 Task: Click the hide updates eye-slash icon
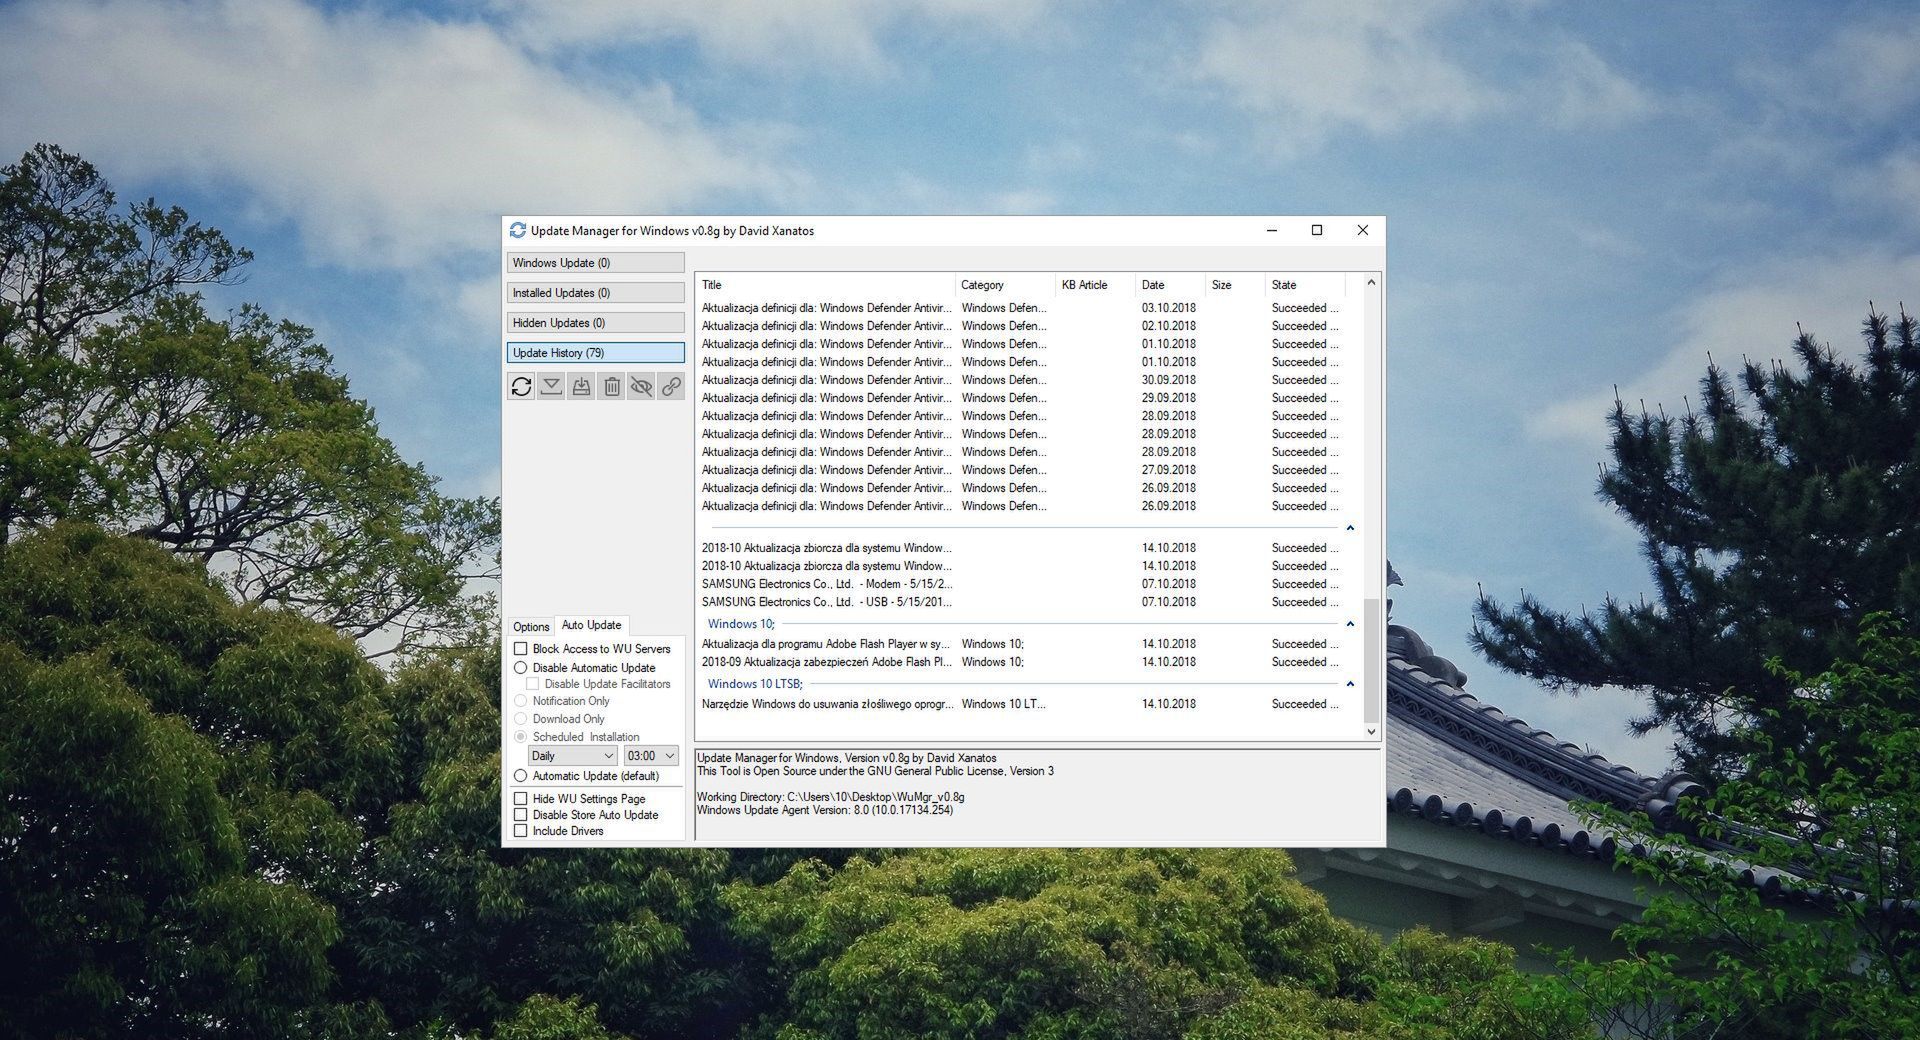point(641,386)
